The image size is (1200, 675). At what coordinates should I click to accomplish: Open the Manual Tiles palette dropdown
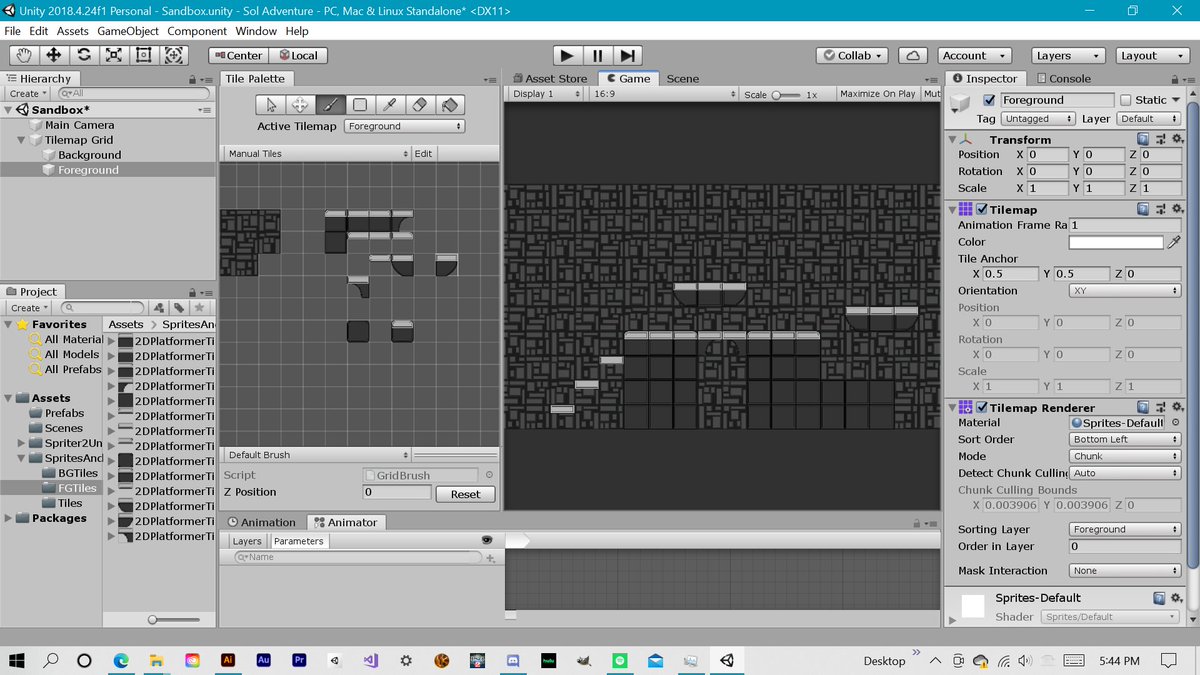coord(318,154)
